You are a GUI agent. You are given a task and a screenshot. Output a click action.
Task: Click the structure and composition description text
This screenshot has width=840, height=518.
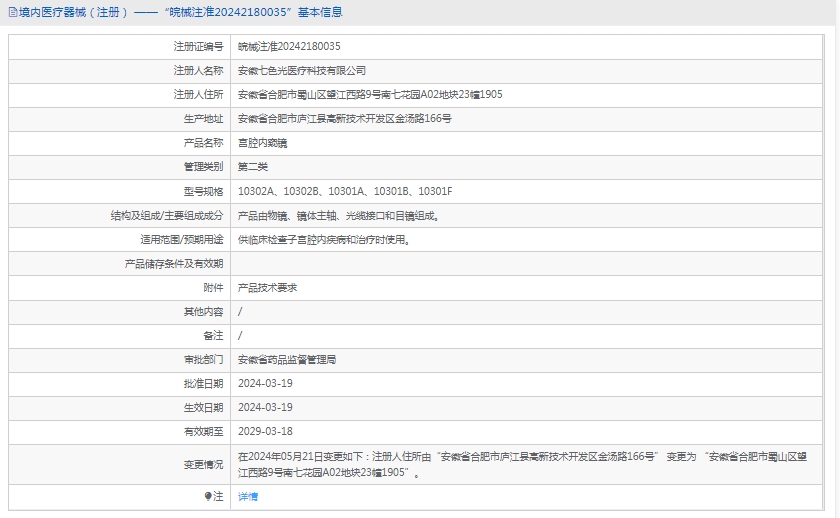click(x=339, y=215)
